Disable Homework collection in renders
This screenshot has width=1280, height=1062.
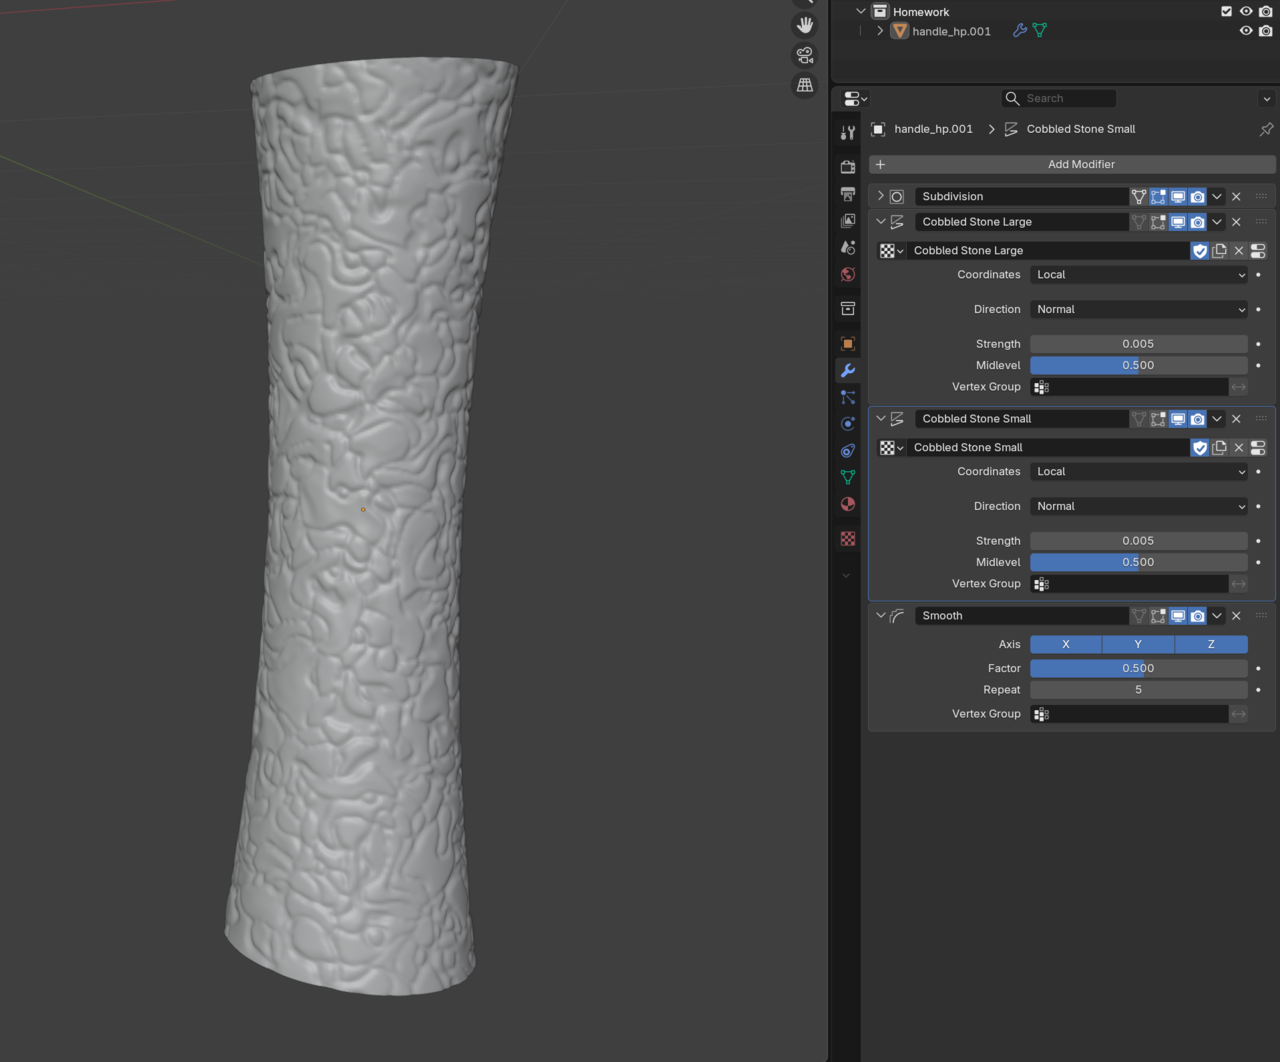tap(1266, 11)
